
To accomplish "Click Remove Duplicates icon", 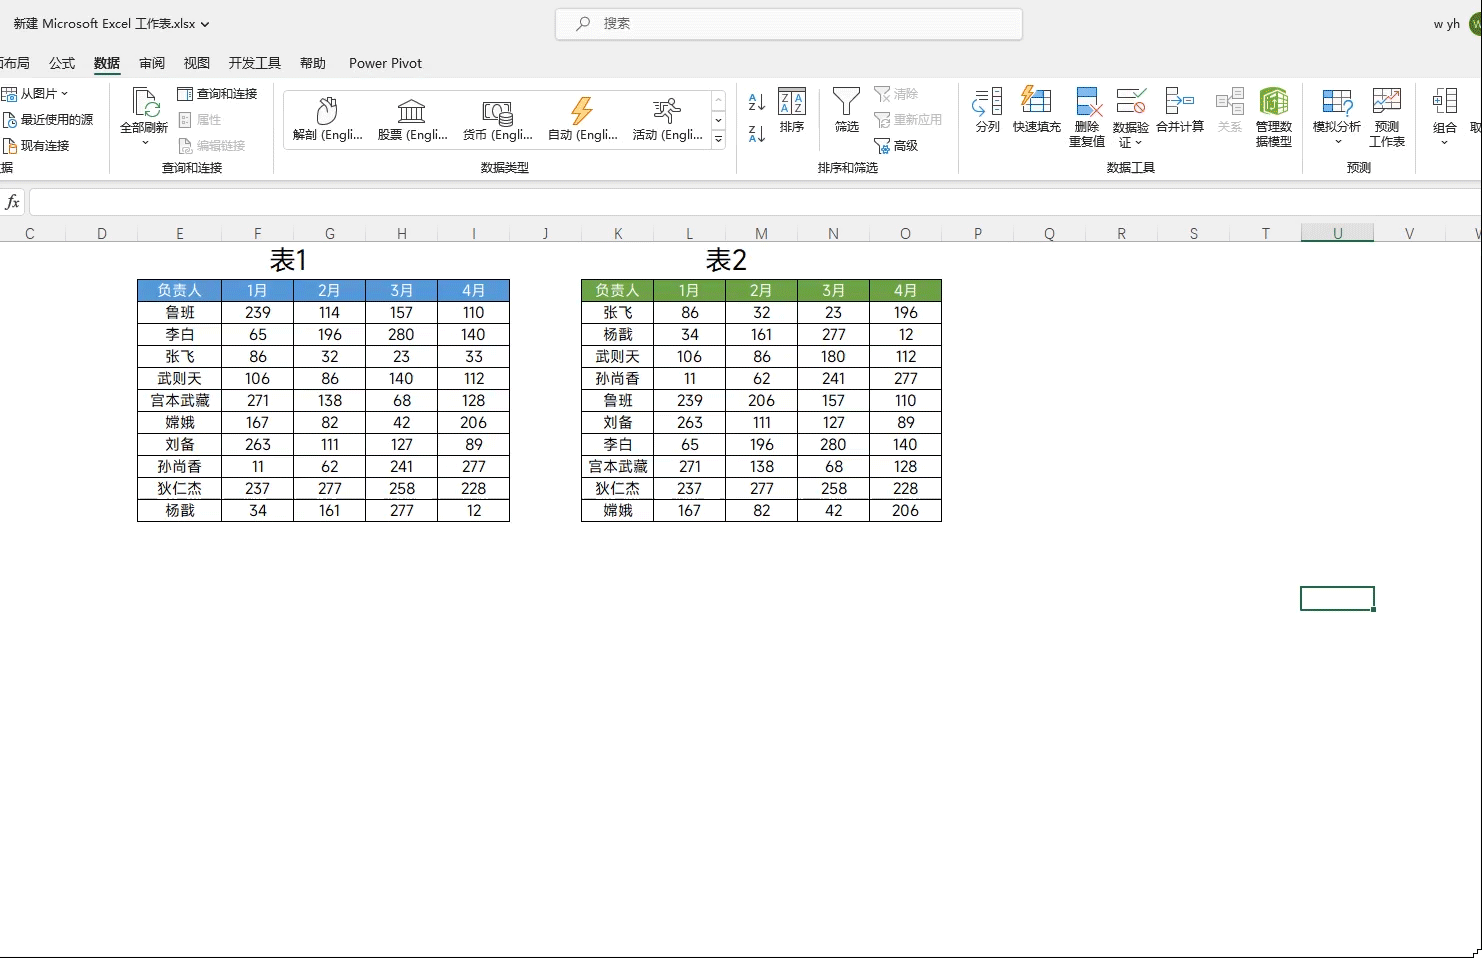I will pos(1087,101).
